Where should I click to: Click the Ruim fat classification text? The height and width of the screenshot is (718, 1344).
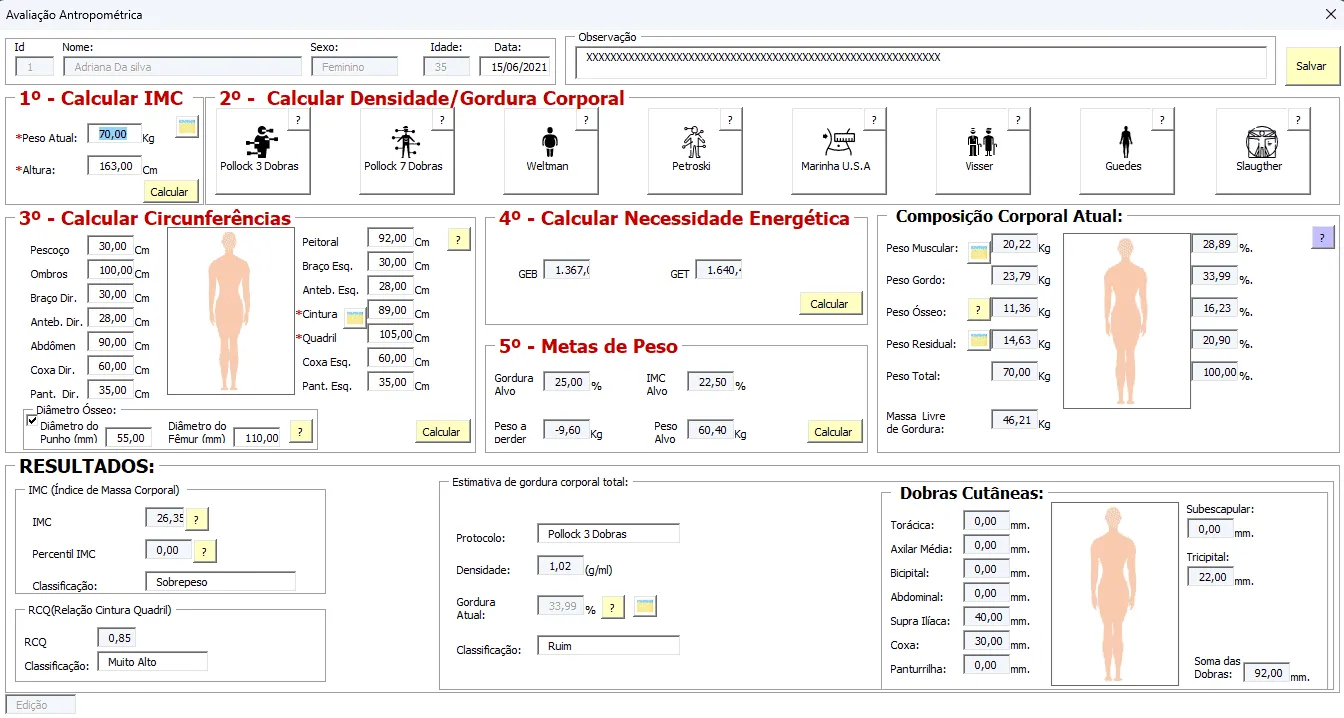pyautogui.click(x=560, y=646)
